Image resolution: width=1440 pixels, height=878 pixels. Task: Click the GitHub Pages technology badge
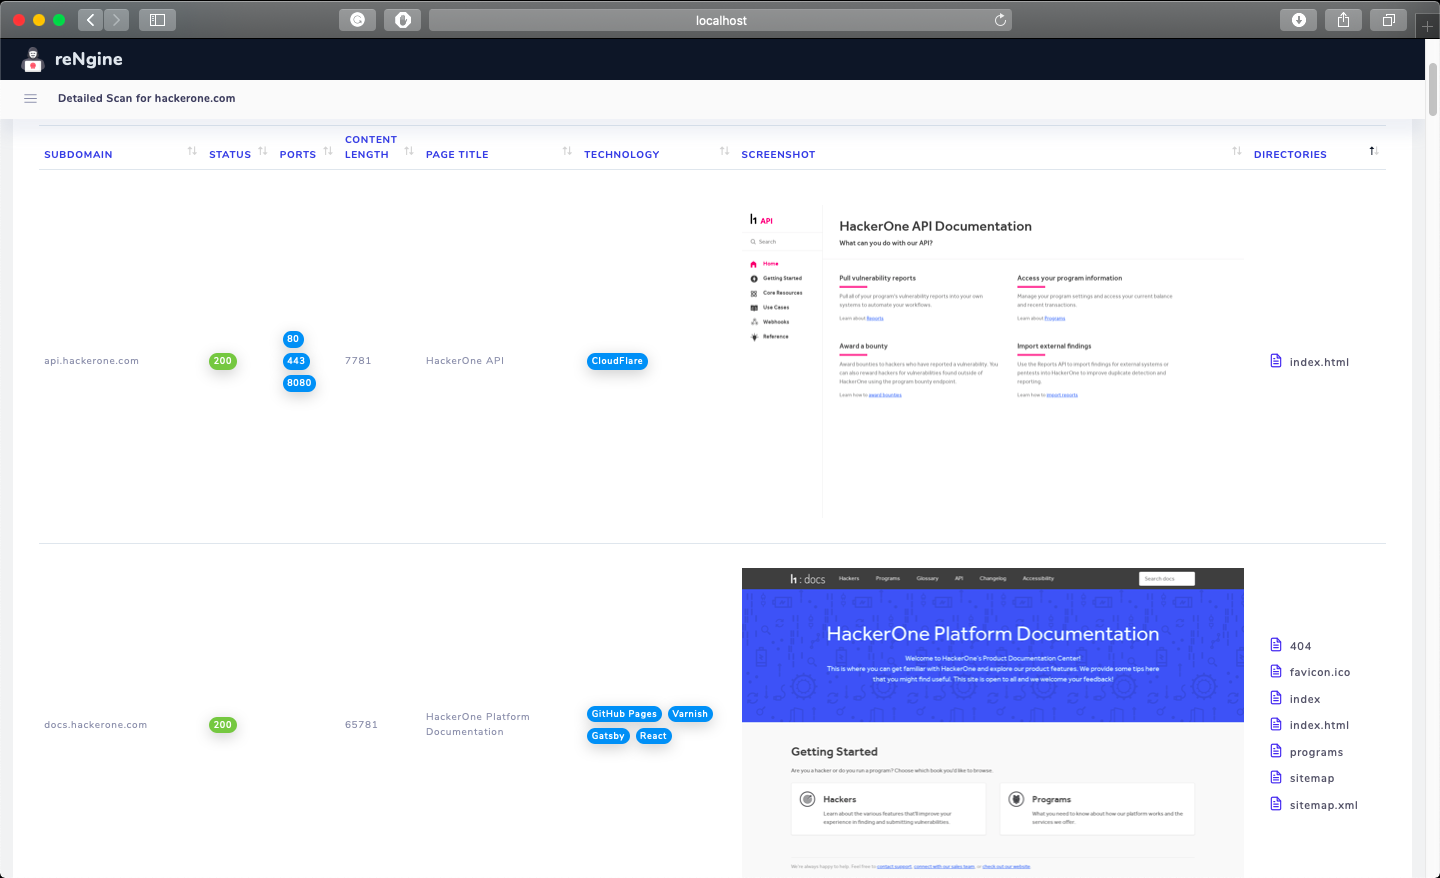(x=624, y=714)
